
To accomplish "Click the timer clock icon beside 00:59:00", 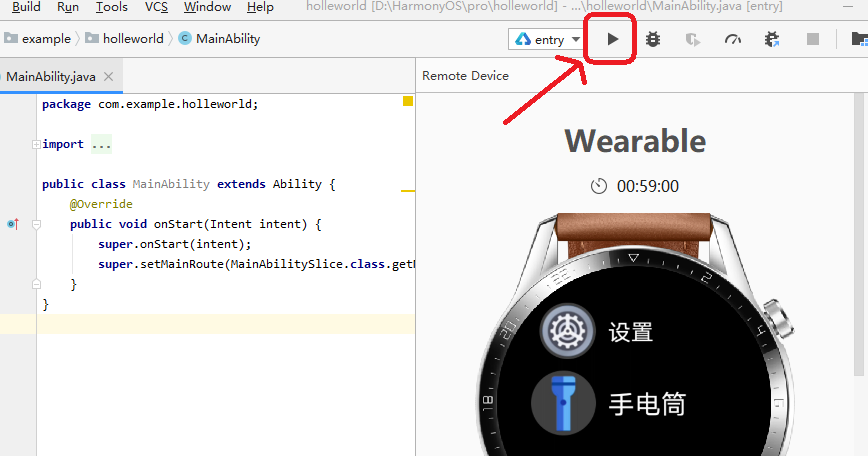I will pos(599,186).
